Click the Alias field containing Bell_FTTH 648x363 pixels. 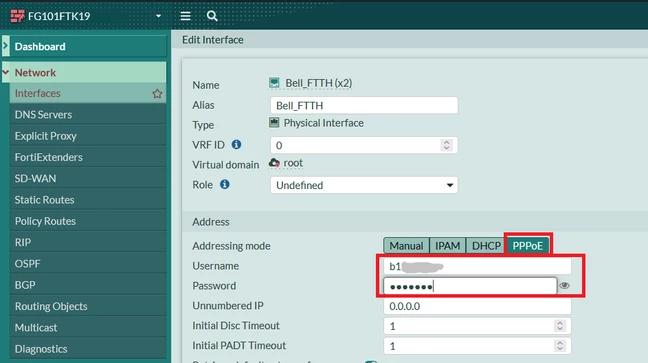pos(364,105)
